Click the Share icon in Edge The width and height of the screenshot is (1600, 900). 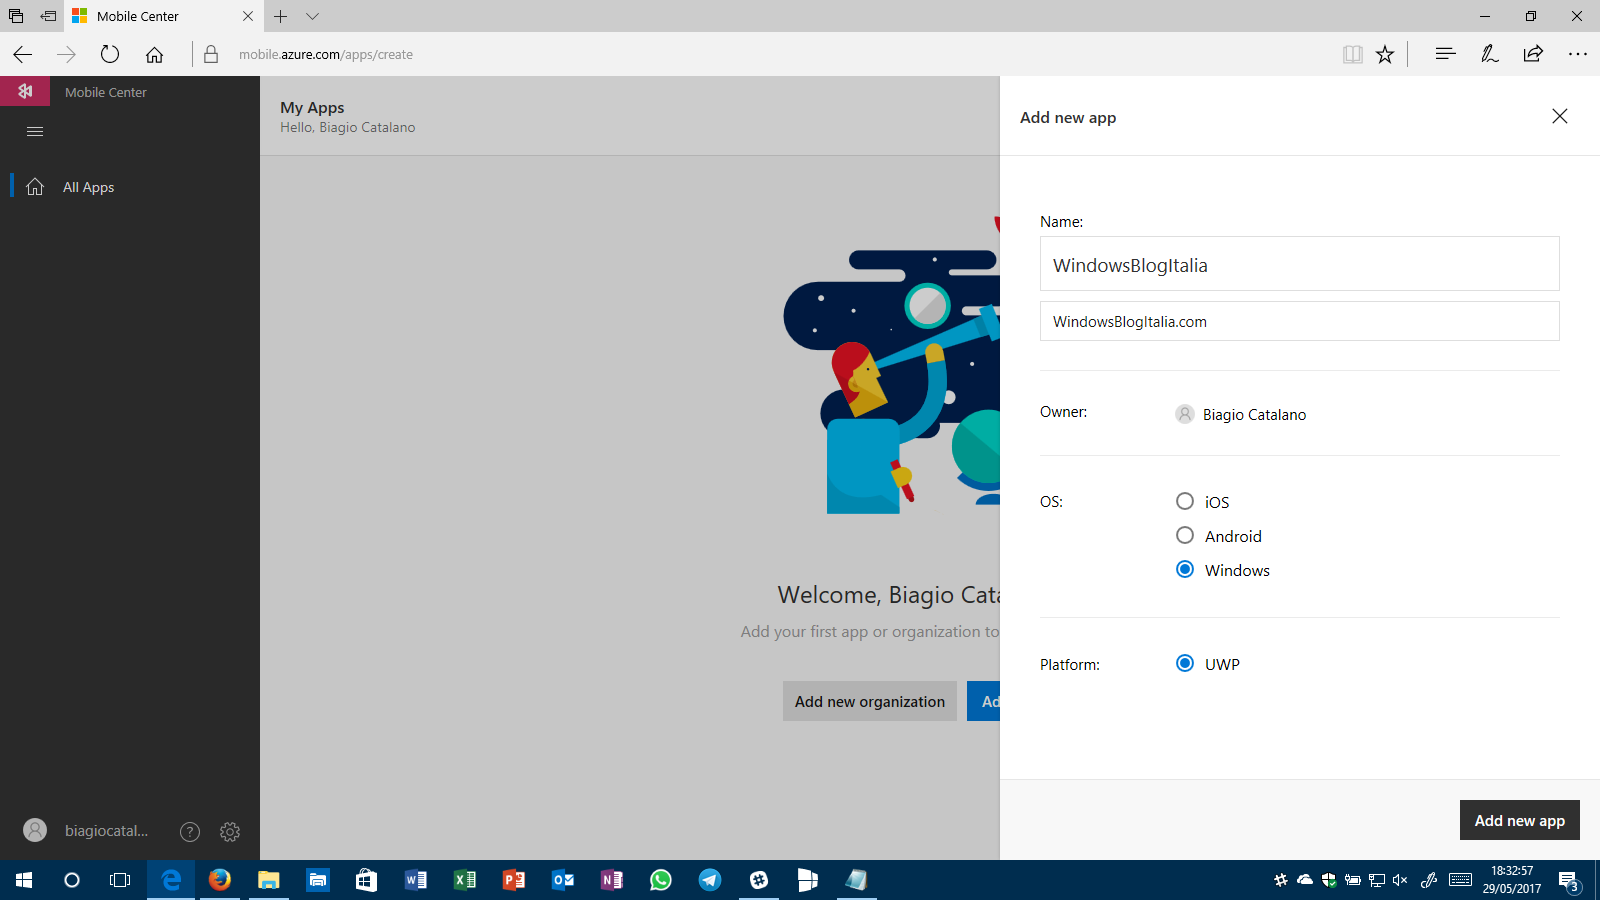[x=1533, y=54]
